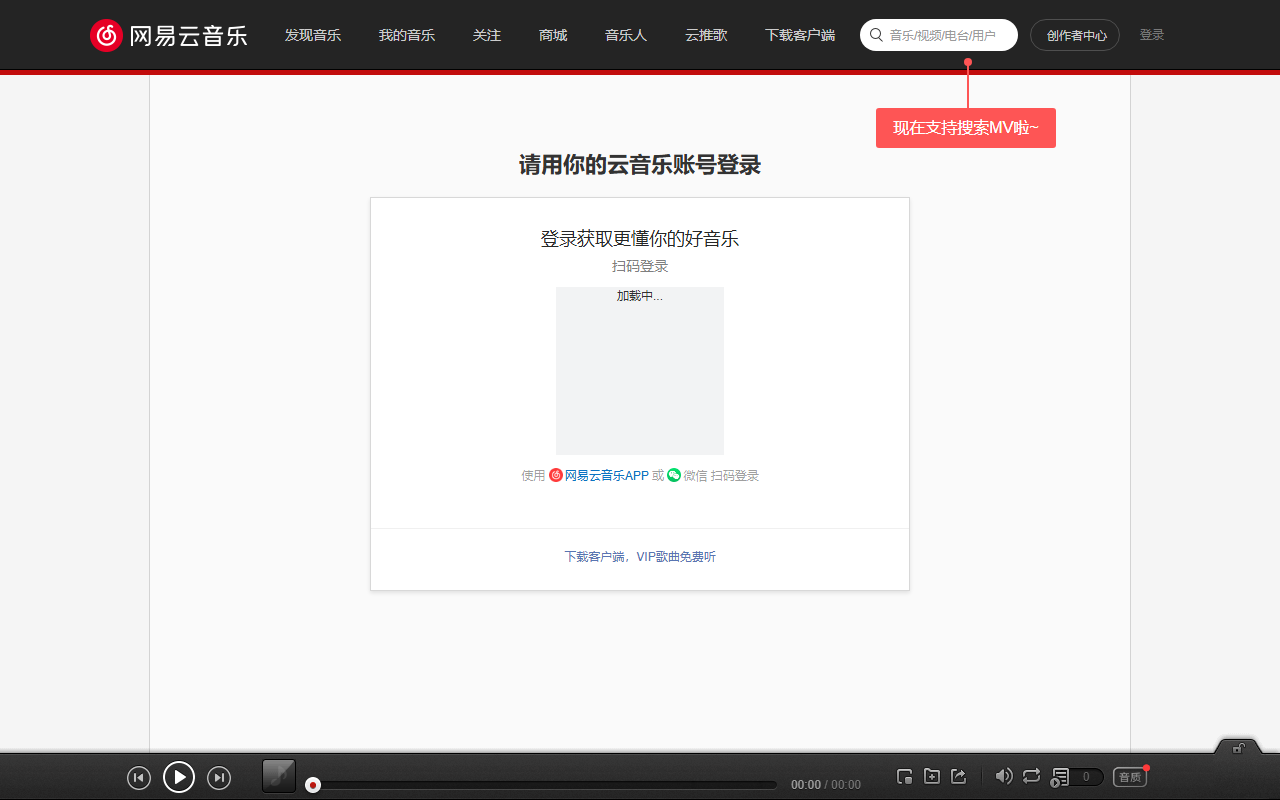Click the 扫码登录 text
1280x800 pixels.
point(640,266)
